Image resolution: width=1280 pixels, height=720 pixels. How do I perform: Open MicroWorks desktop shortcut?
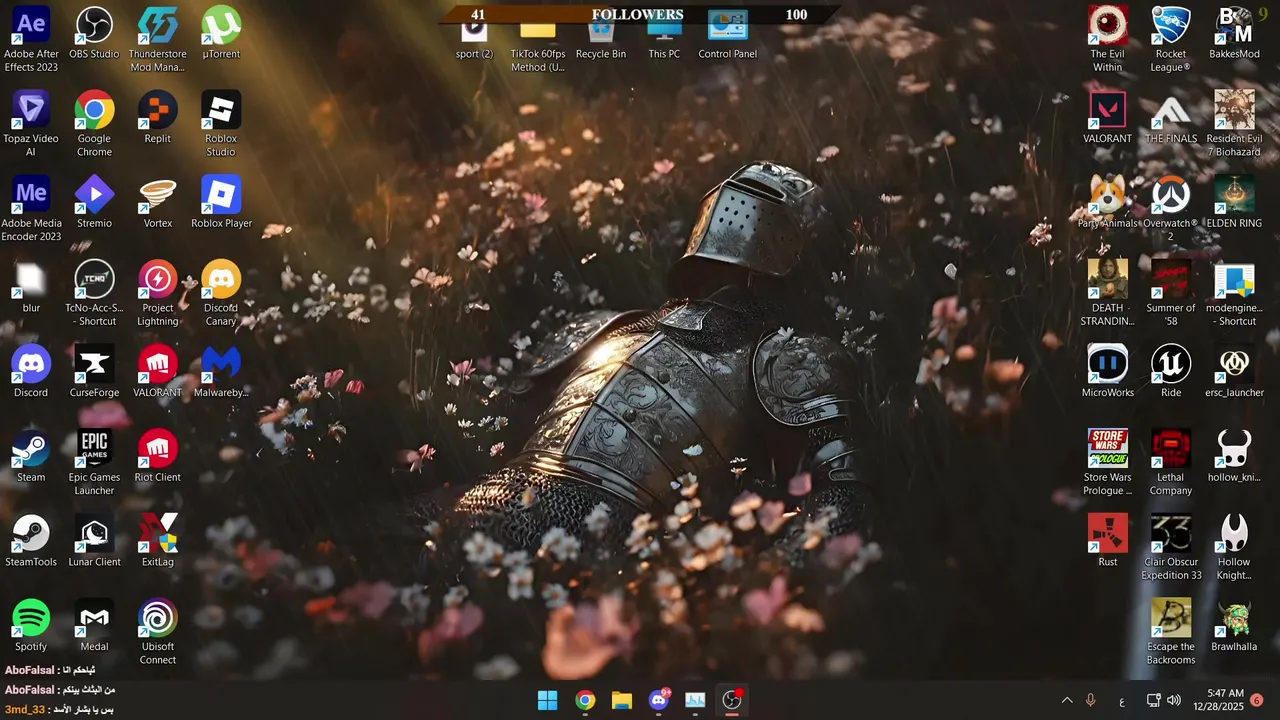[1107, 372]
